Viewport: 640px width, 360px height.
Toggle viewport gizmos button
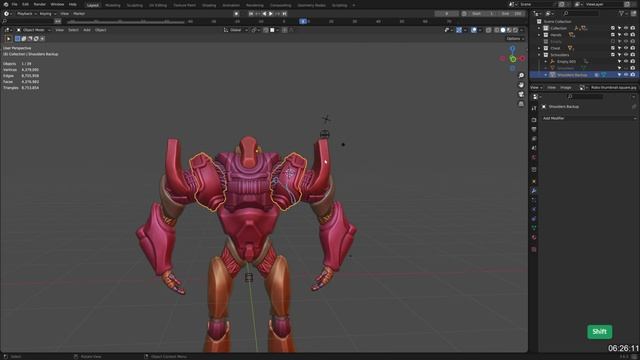point(459,30)
